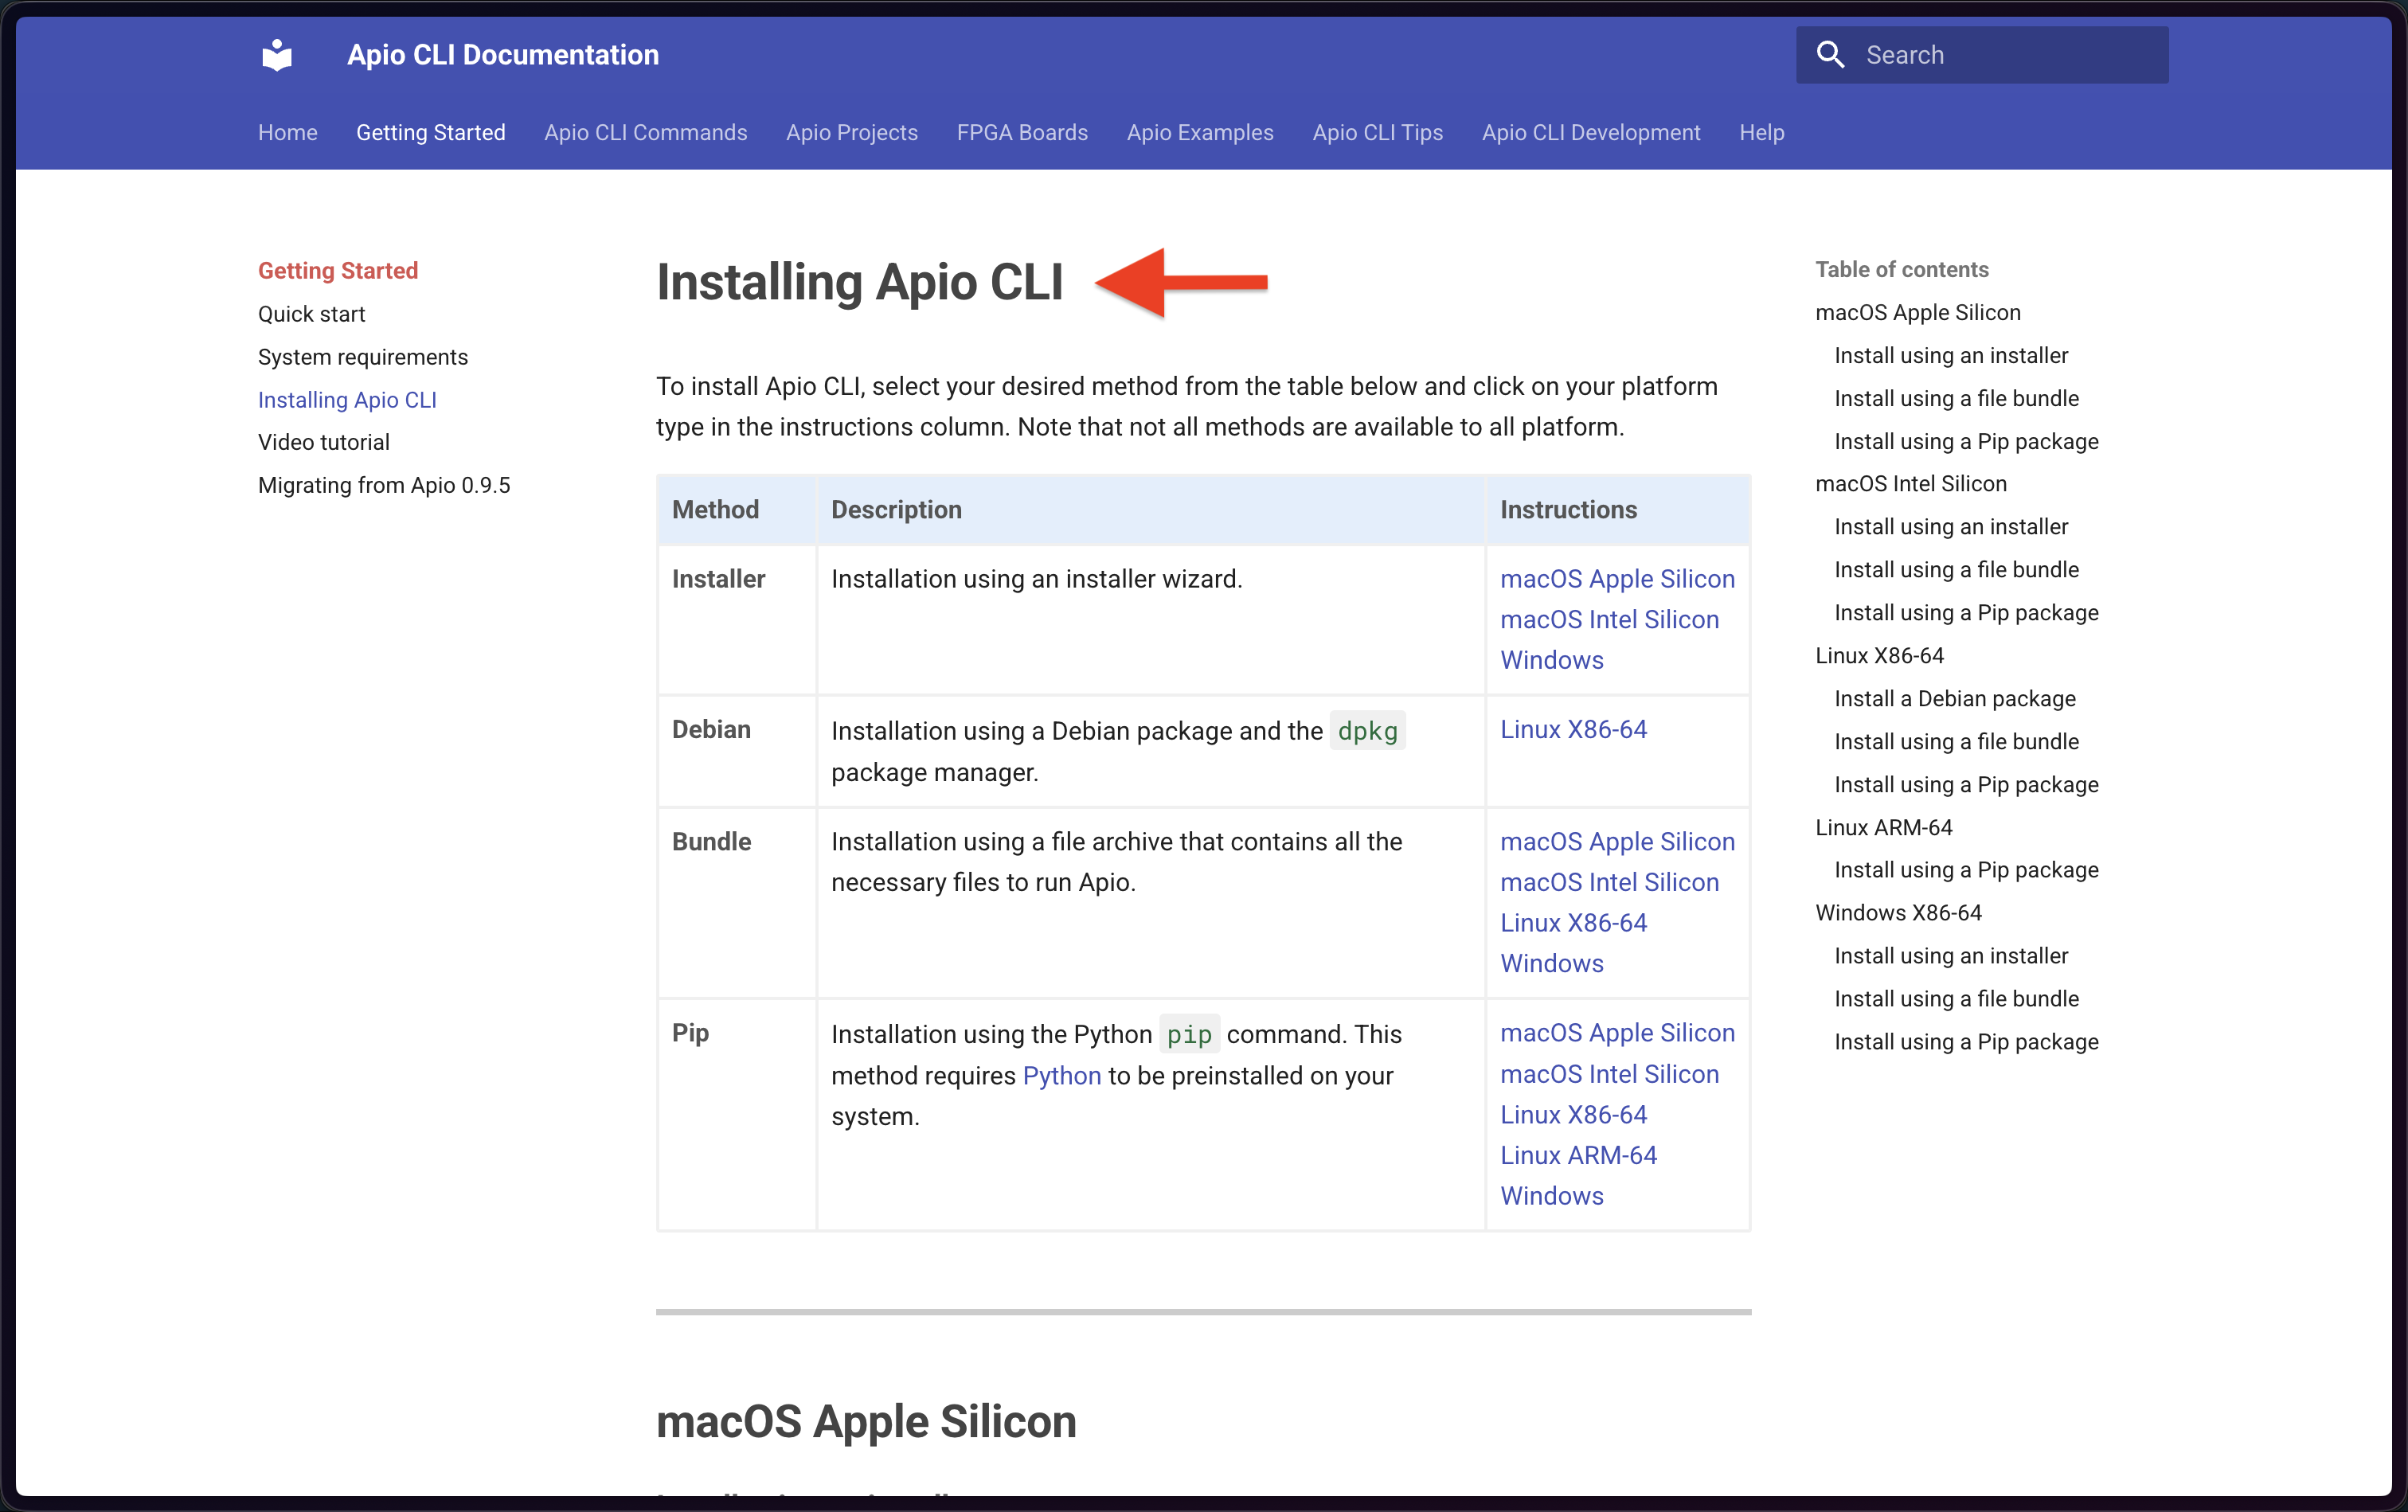This screenshot has height=1512, width=2408.
Task: Open System requirements in the sidebar
Action: [363, 357]
